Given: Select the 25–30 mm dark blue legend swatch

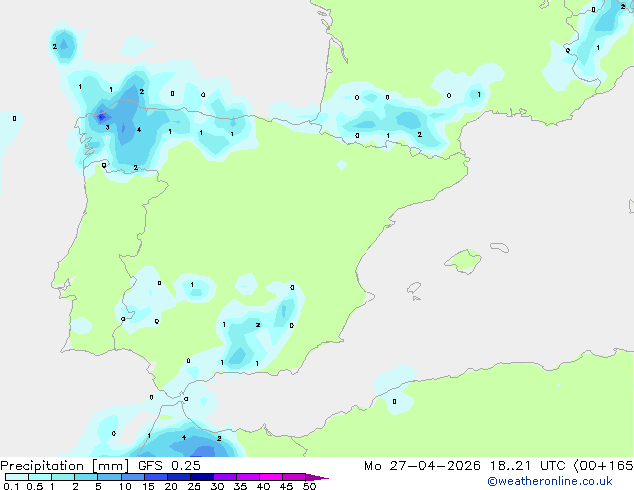Looking at the screenshot, I should [202, 477].
